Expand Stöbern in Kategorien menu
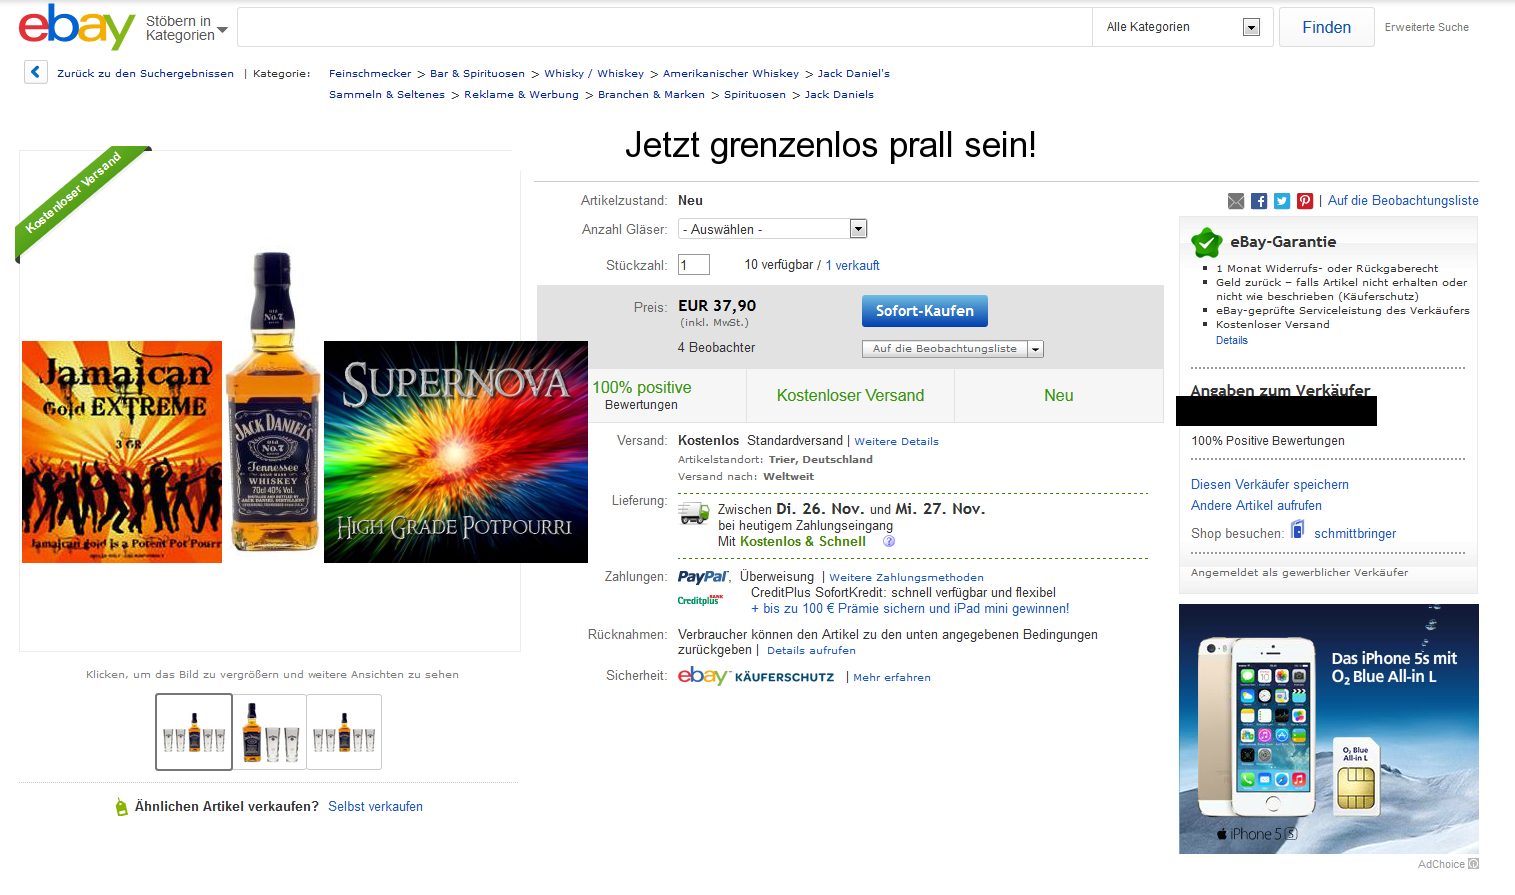The image size is (1515, 895). (187, 28)
